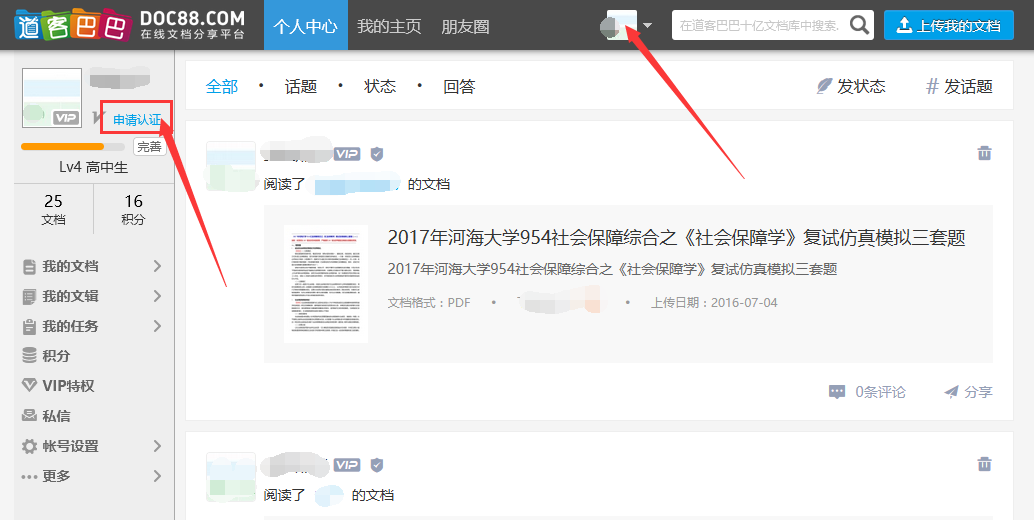1034x520 pixels.
Task: Delete the second feed post via trash icon
Action: [985, 464]
